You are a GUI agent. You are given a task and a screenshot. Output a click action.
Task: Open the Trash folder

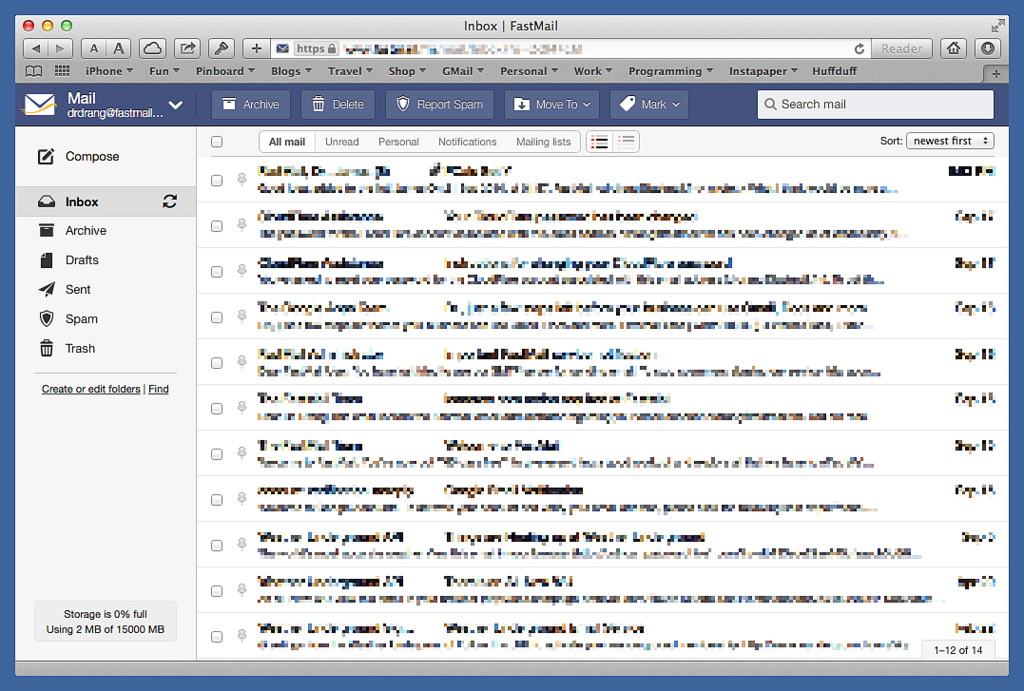pyautogui.click(x=80, y=348)
